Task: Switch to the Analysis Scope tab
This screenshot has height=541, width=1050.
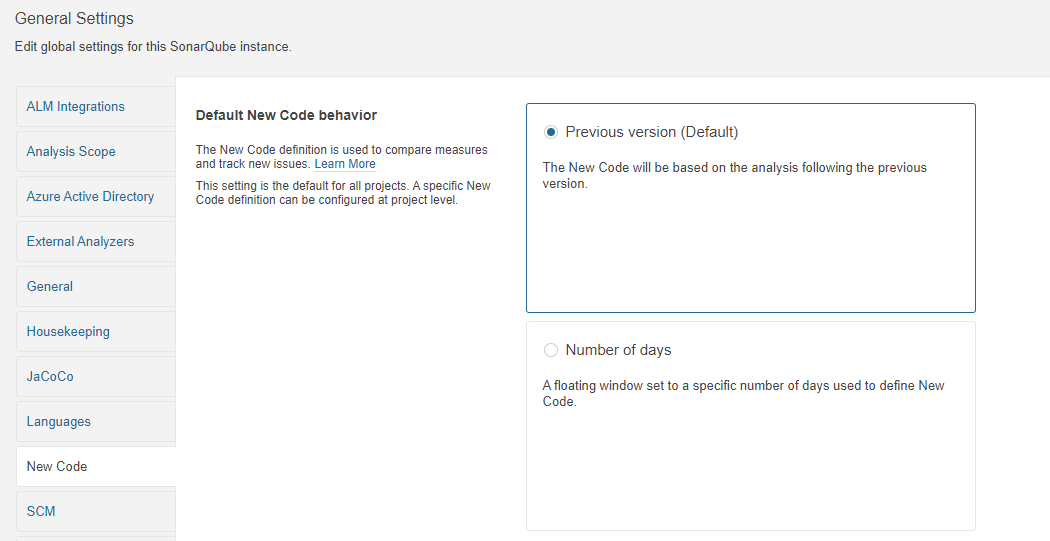Action: [x=71, y=152]
